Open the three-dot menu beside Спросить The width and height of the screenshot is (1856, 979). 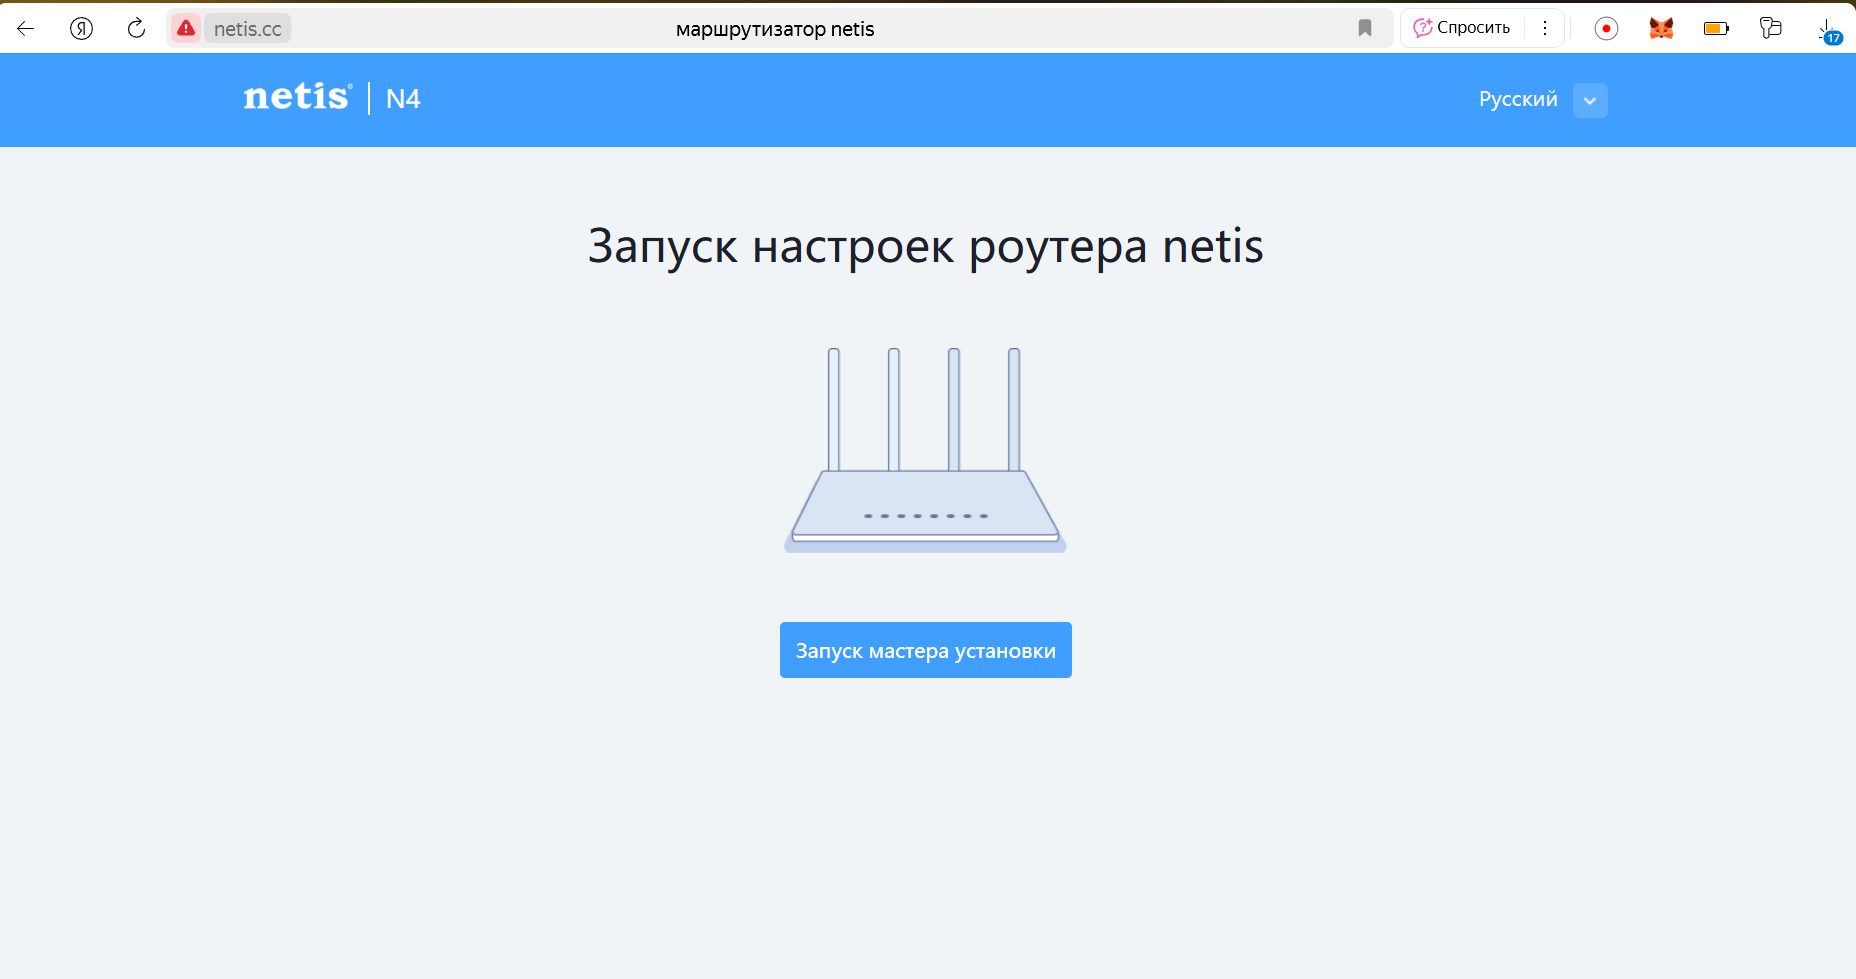point(1545,28)
